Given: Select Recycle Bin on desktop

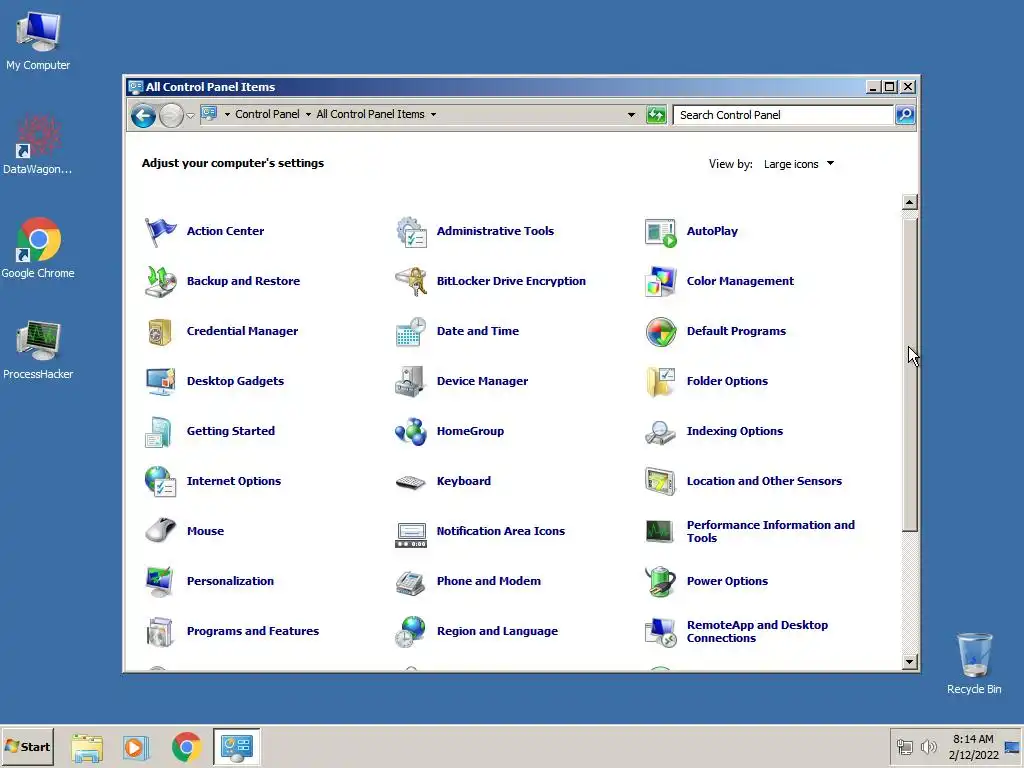Looking at the screenshot, I should click(974, 663).
